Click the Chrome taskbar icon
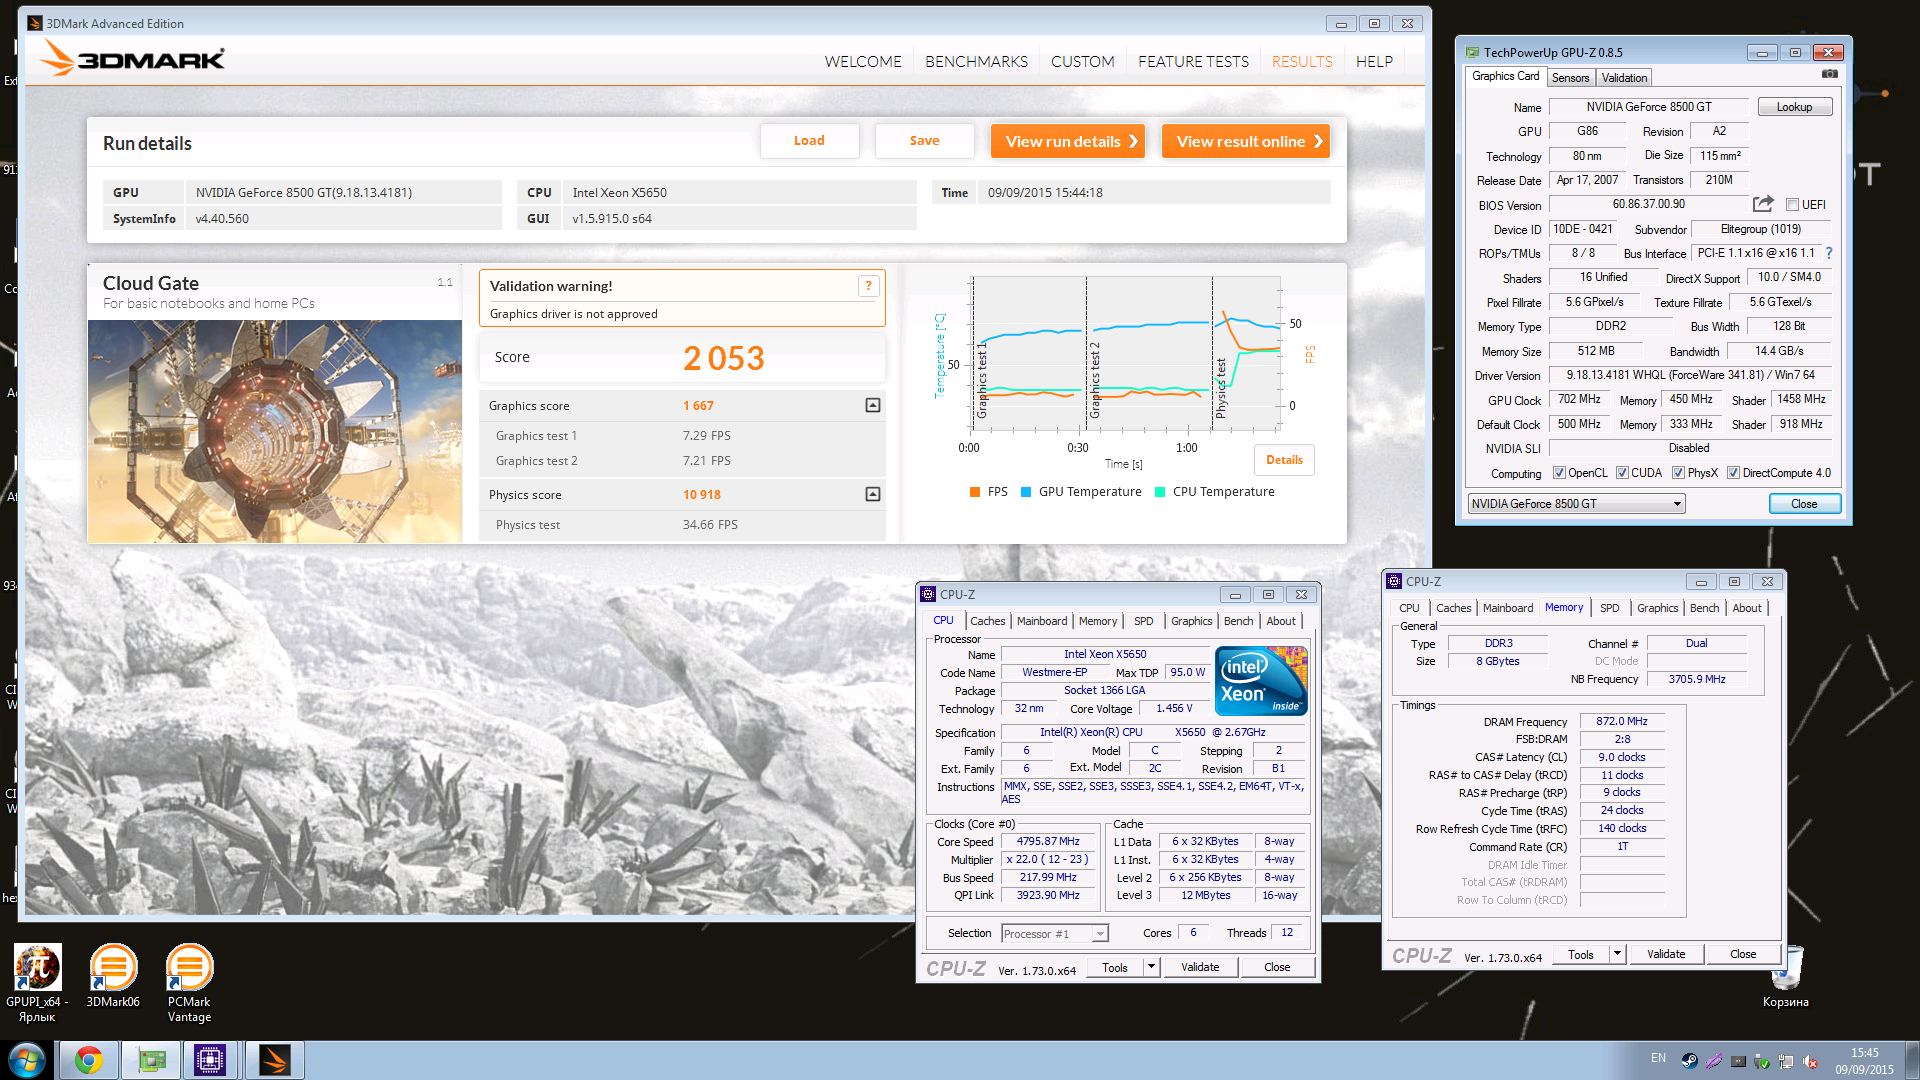Viewport: 1920px width, 1080px height. [x=89, y=1060]
